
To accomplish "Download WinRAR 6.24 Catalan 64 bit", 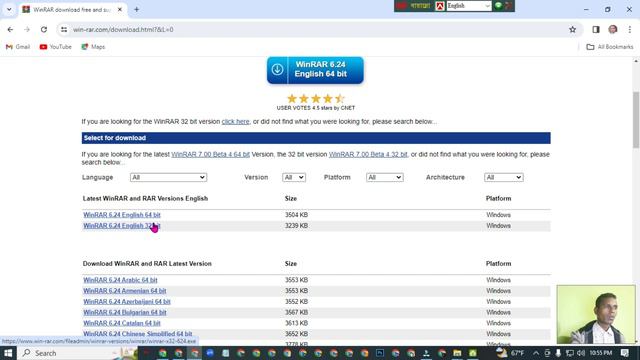I will 122,323.
